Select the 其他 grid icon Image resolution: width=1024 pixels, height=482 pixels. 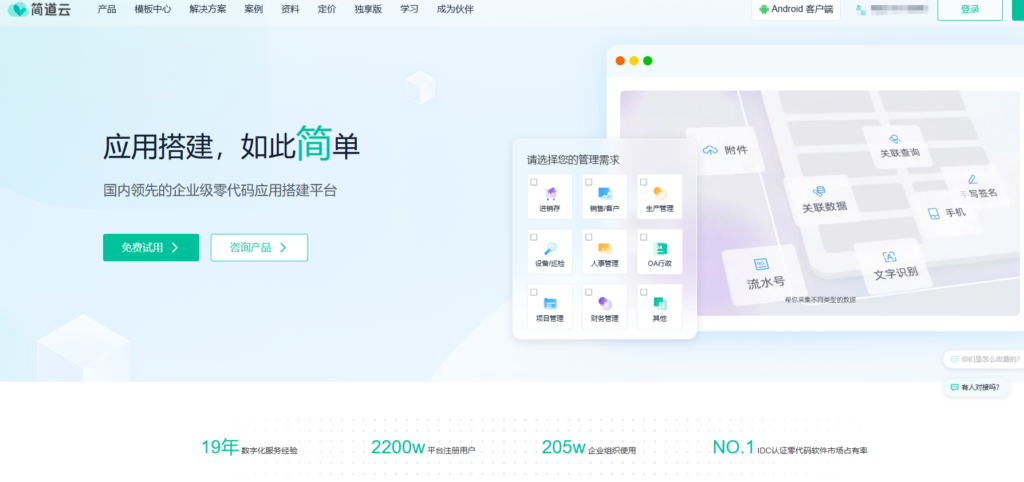[x=660, y=303]
